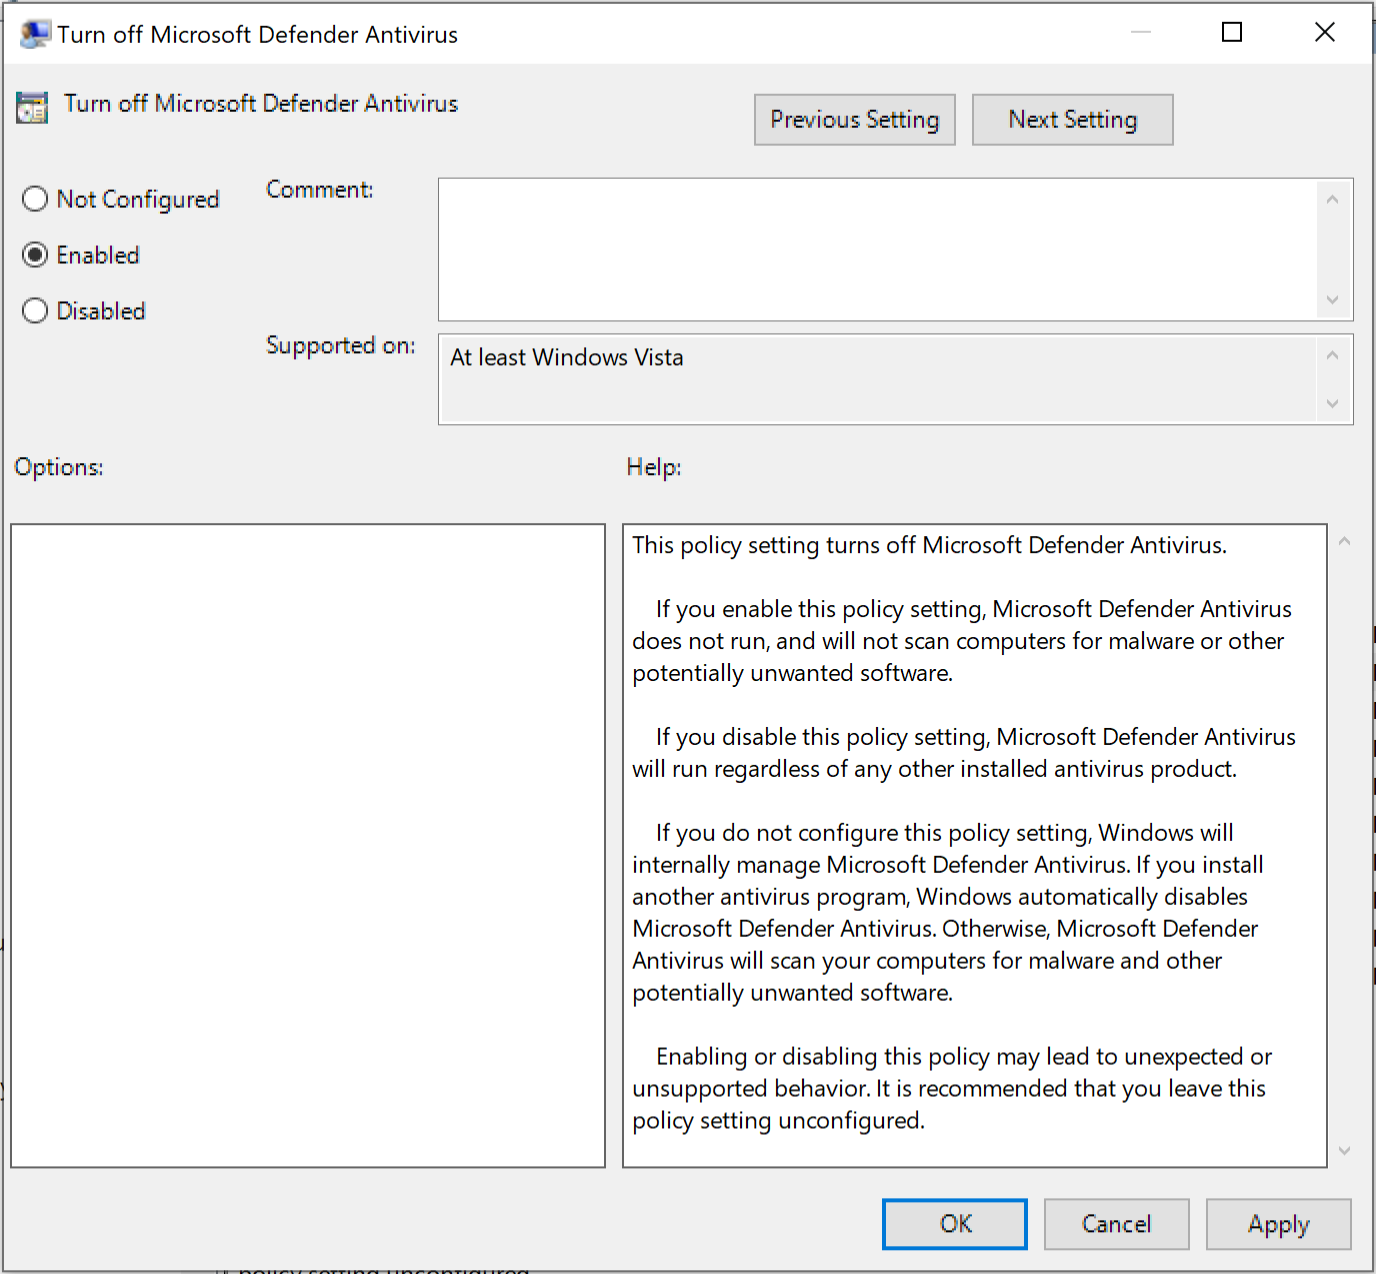Click the 'Comment:' label
Screen dimensions: 1376x1274
click(x=320, y=190)
